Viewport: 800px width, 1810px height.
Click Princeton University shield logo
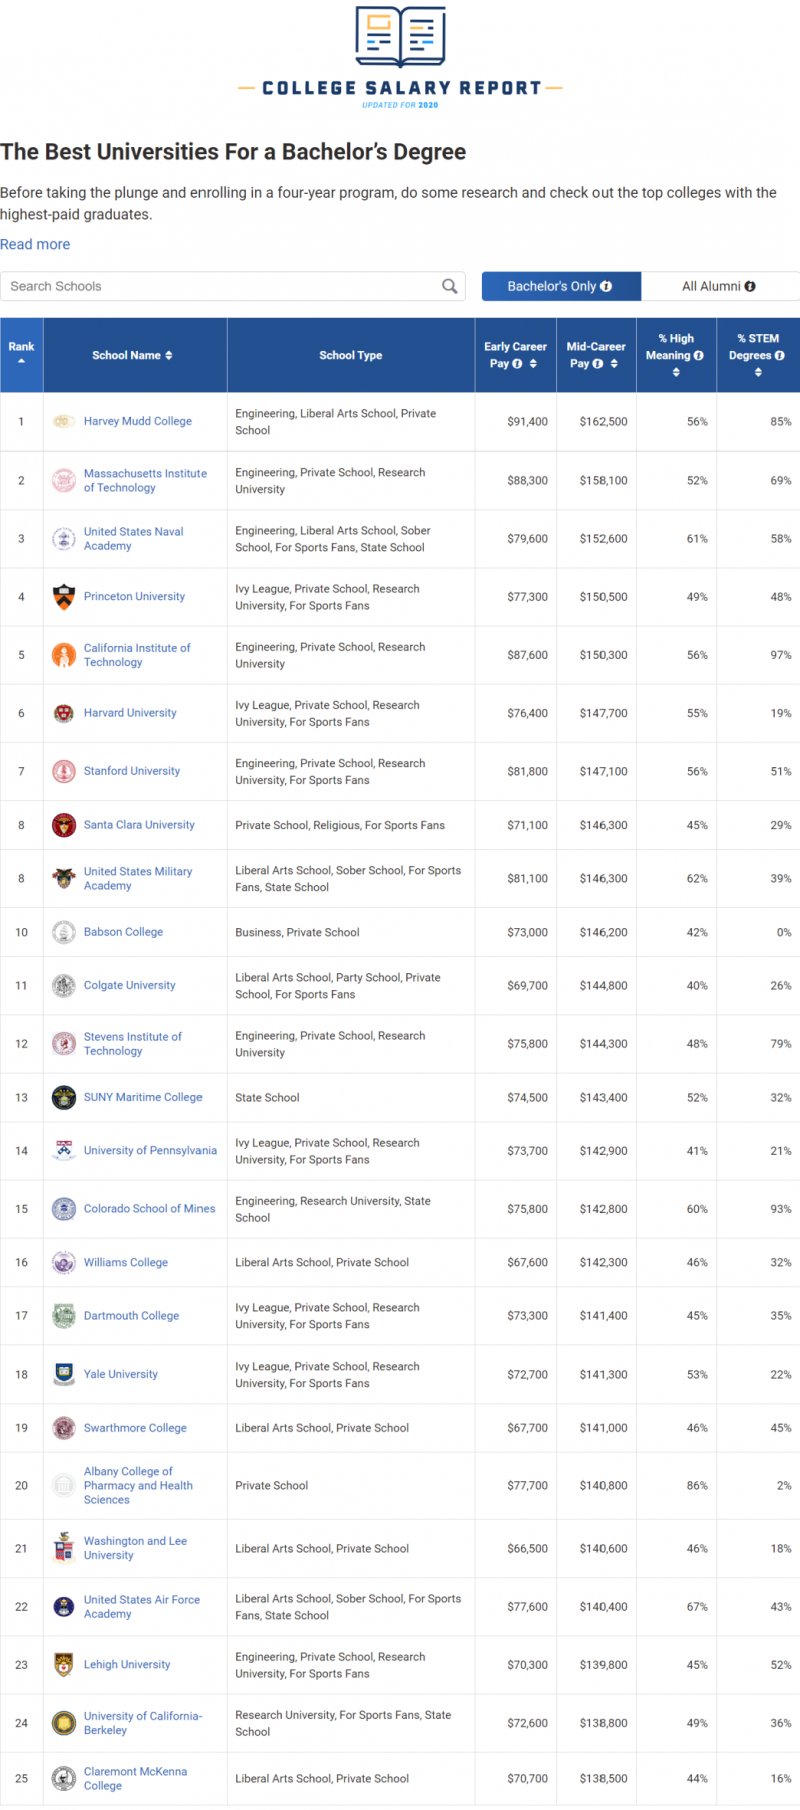coord(64,597)
